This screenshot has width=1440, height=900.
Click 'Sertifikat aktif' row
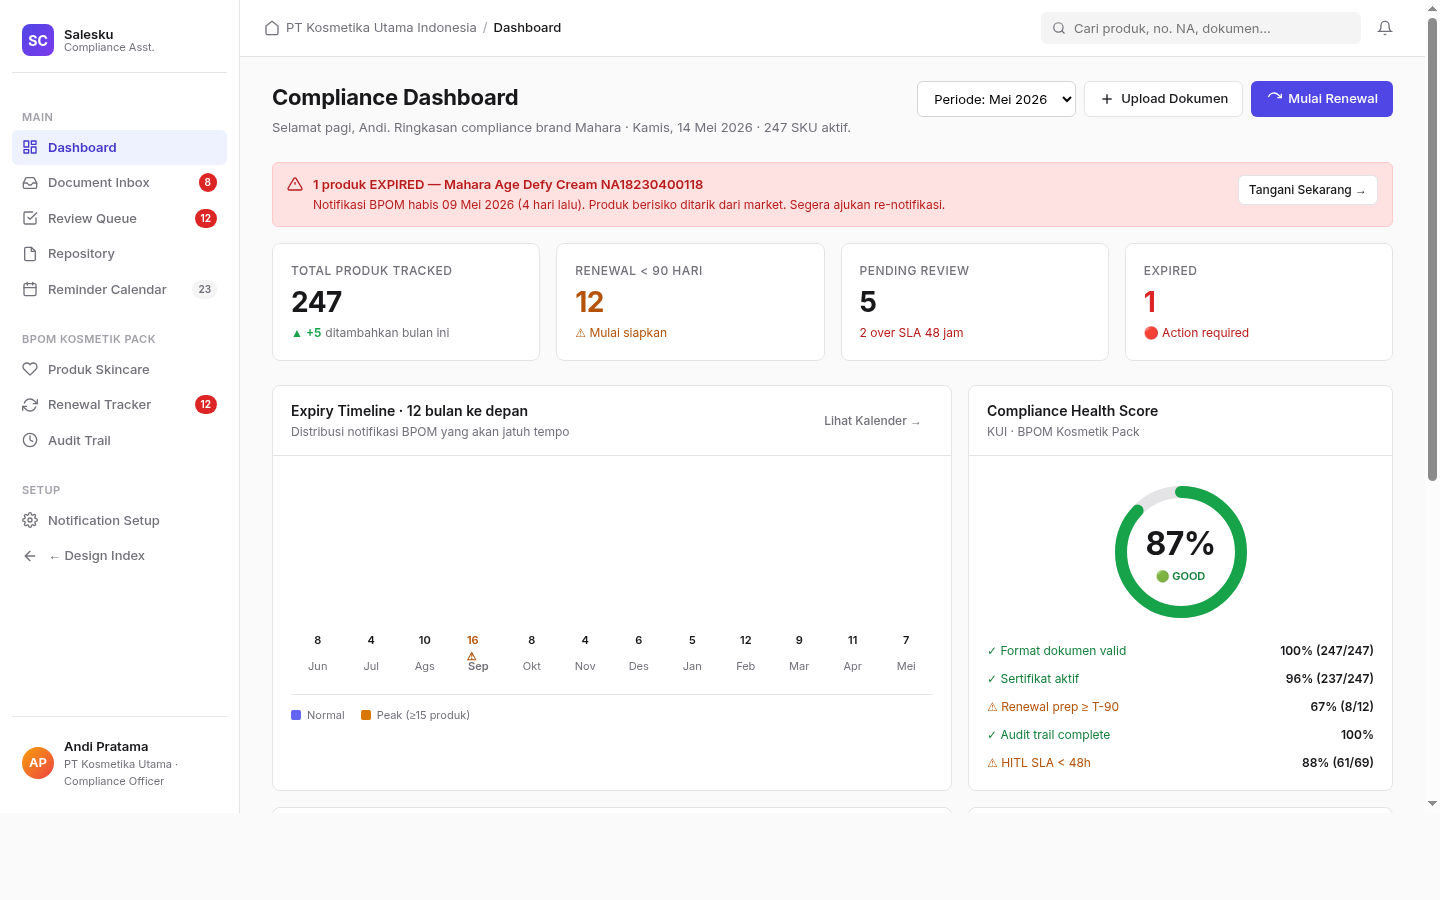[1180, 679]
